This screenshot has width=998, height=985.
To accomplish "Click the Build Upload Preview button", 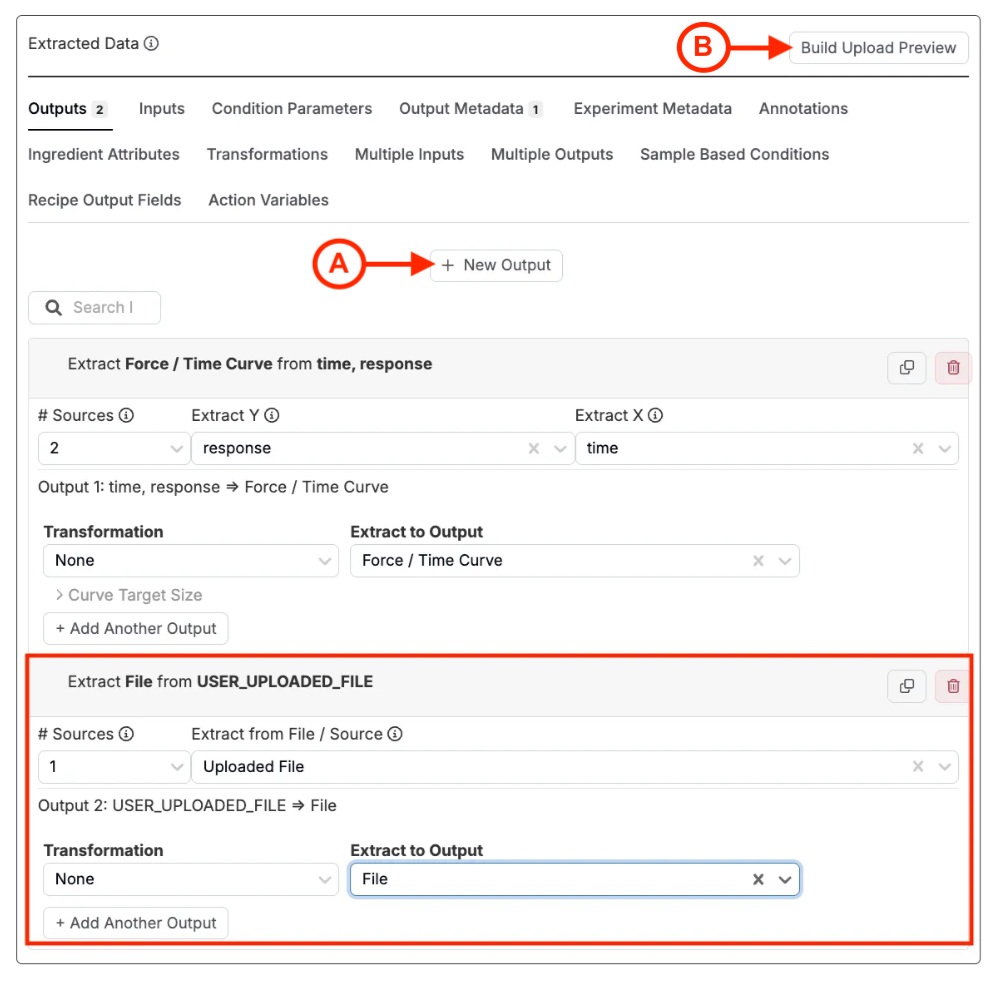I will (878, 48).
